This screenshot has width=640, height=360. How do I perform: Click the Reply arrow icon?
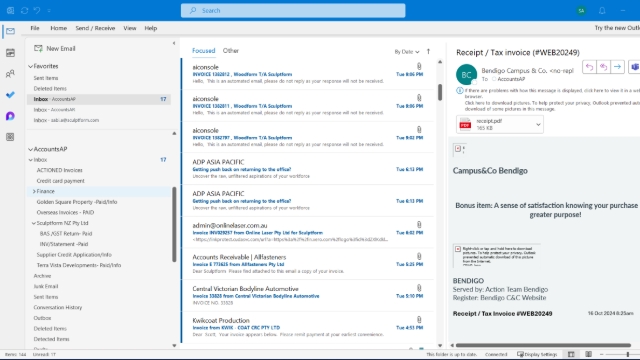tap(589, 67)
